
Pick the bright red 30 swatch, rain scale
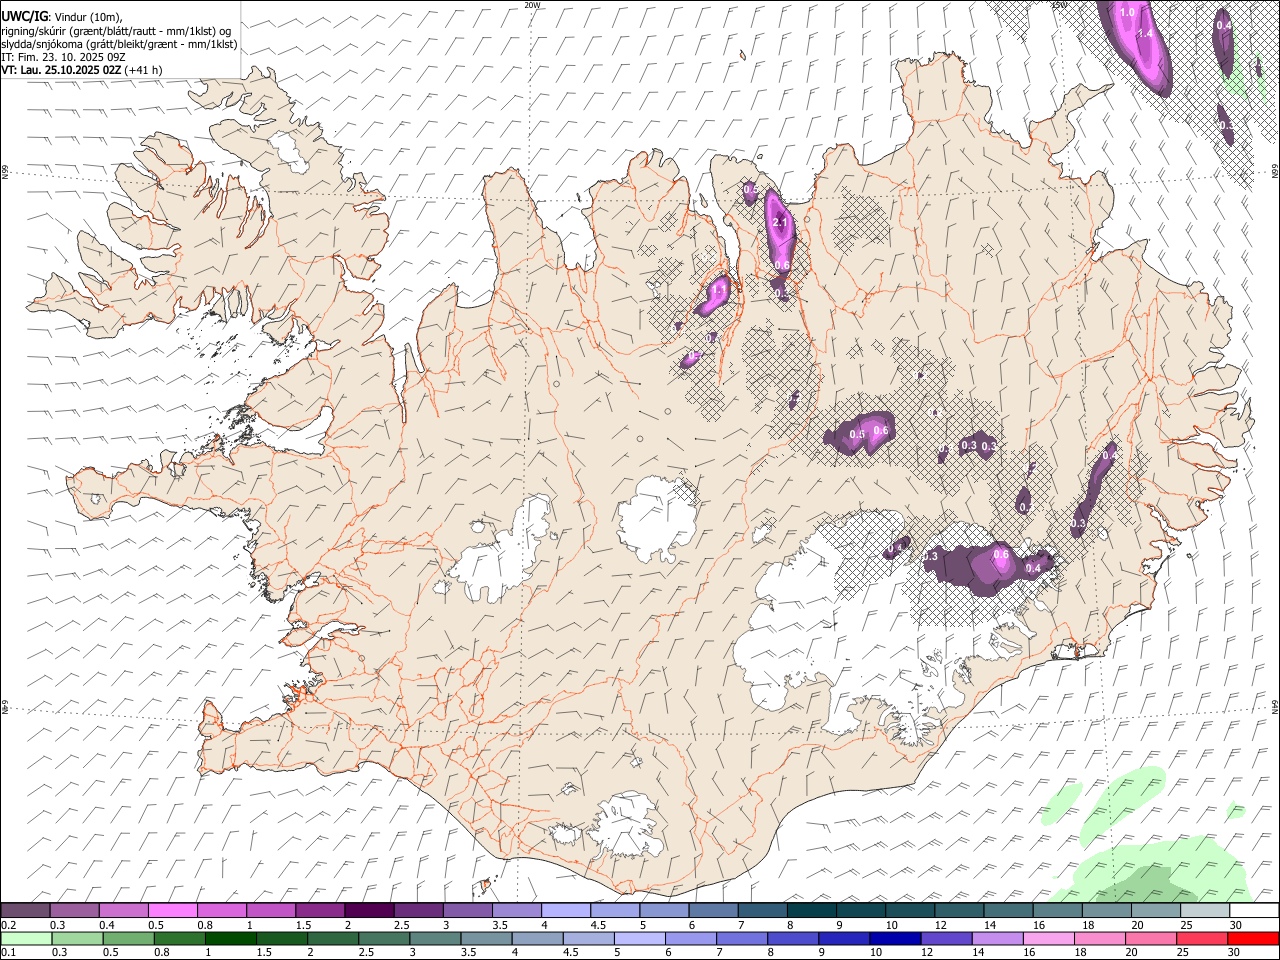coord(1253,938)
